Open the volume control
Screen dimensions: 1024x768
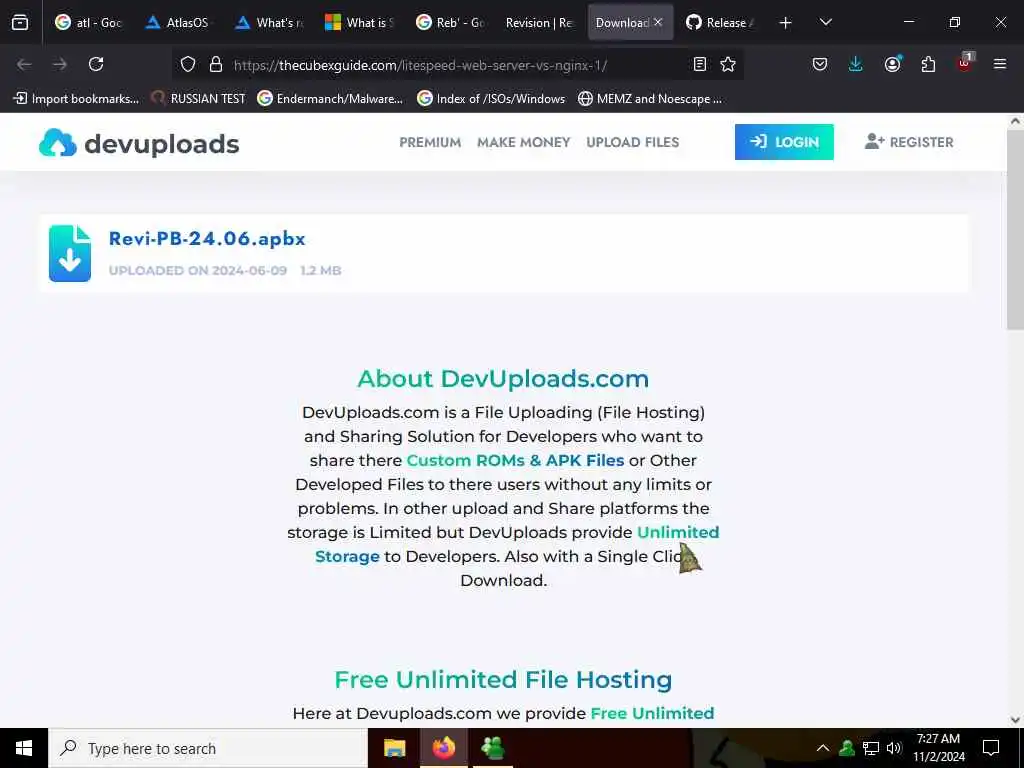(x=894, y=748)
